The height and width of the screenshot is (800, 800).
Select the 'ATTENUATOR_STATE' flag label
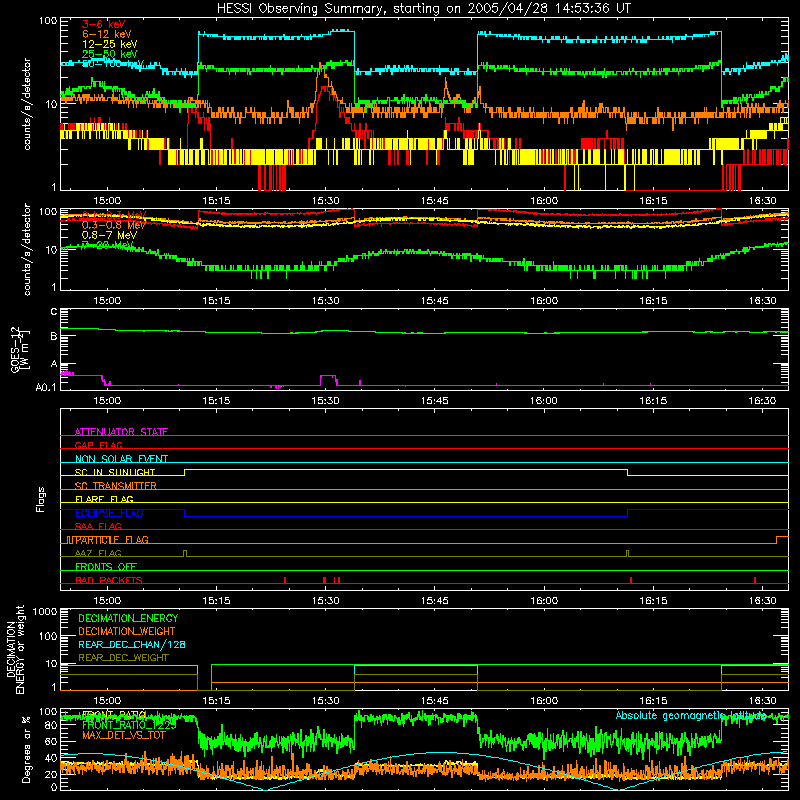tap(121, 432)
